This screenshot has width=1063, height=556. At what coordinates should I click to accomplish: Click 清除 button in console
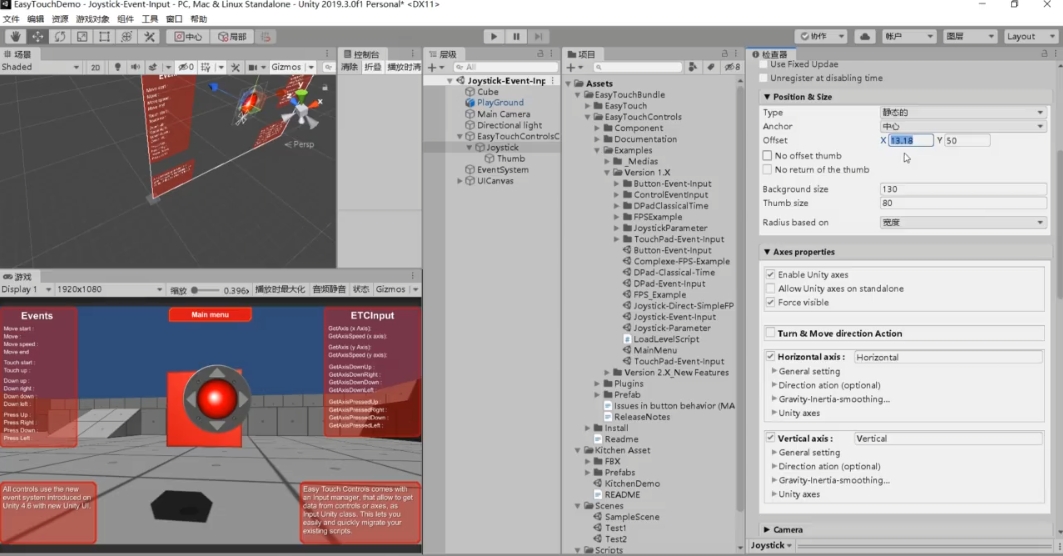(x=349, y=67)
